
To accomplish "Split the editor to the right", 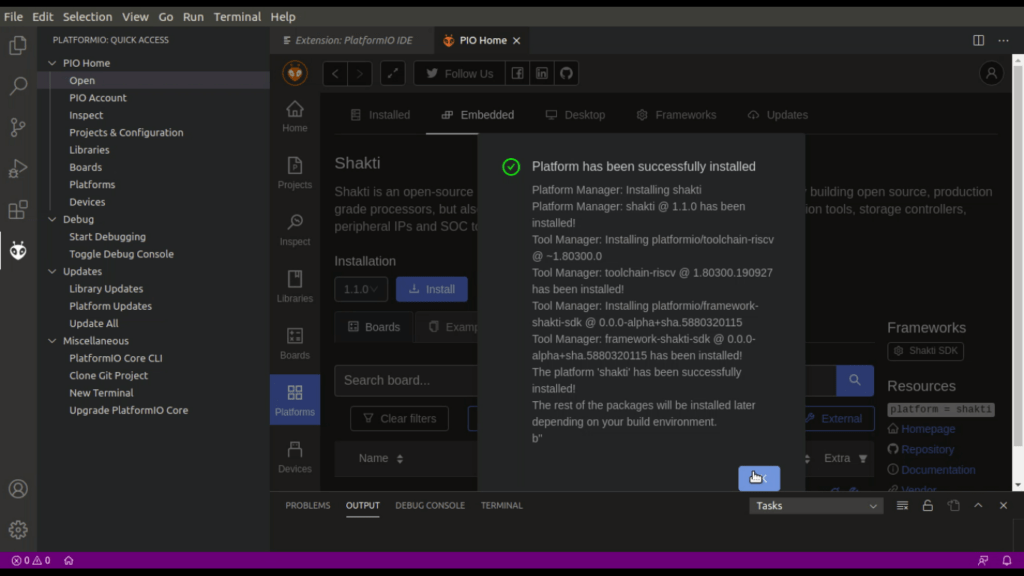I will (x=978, y=40).
